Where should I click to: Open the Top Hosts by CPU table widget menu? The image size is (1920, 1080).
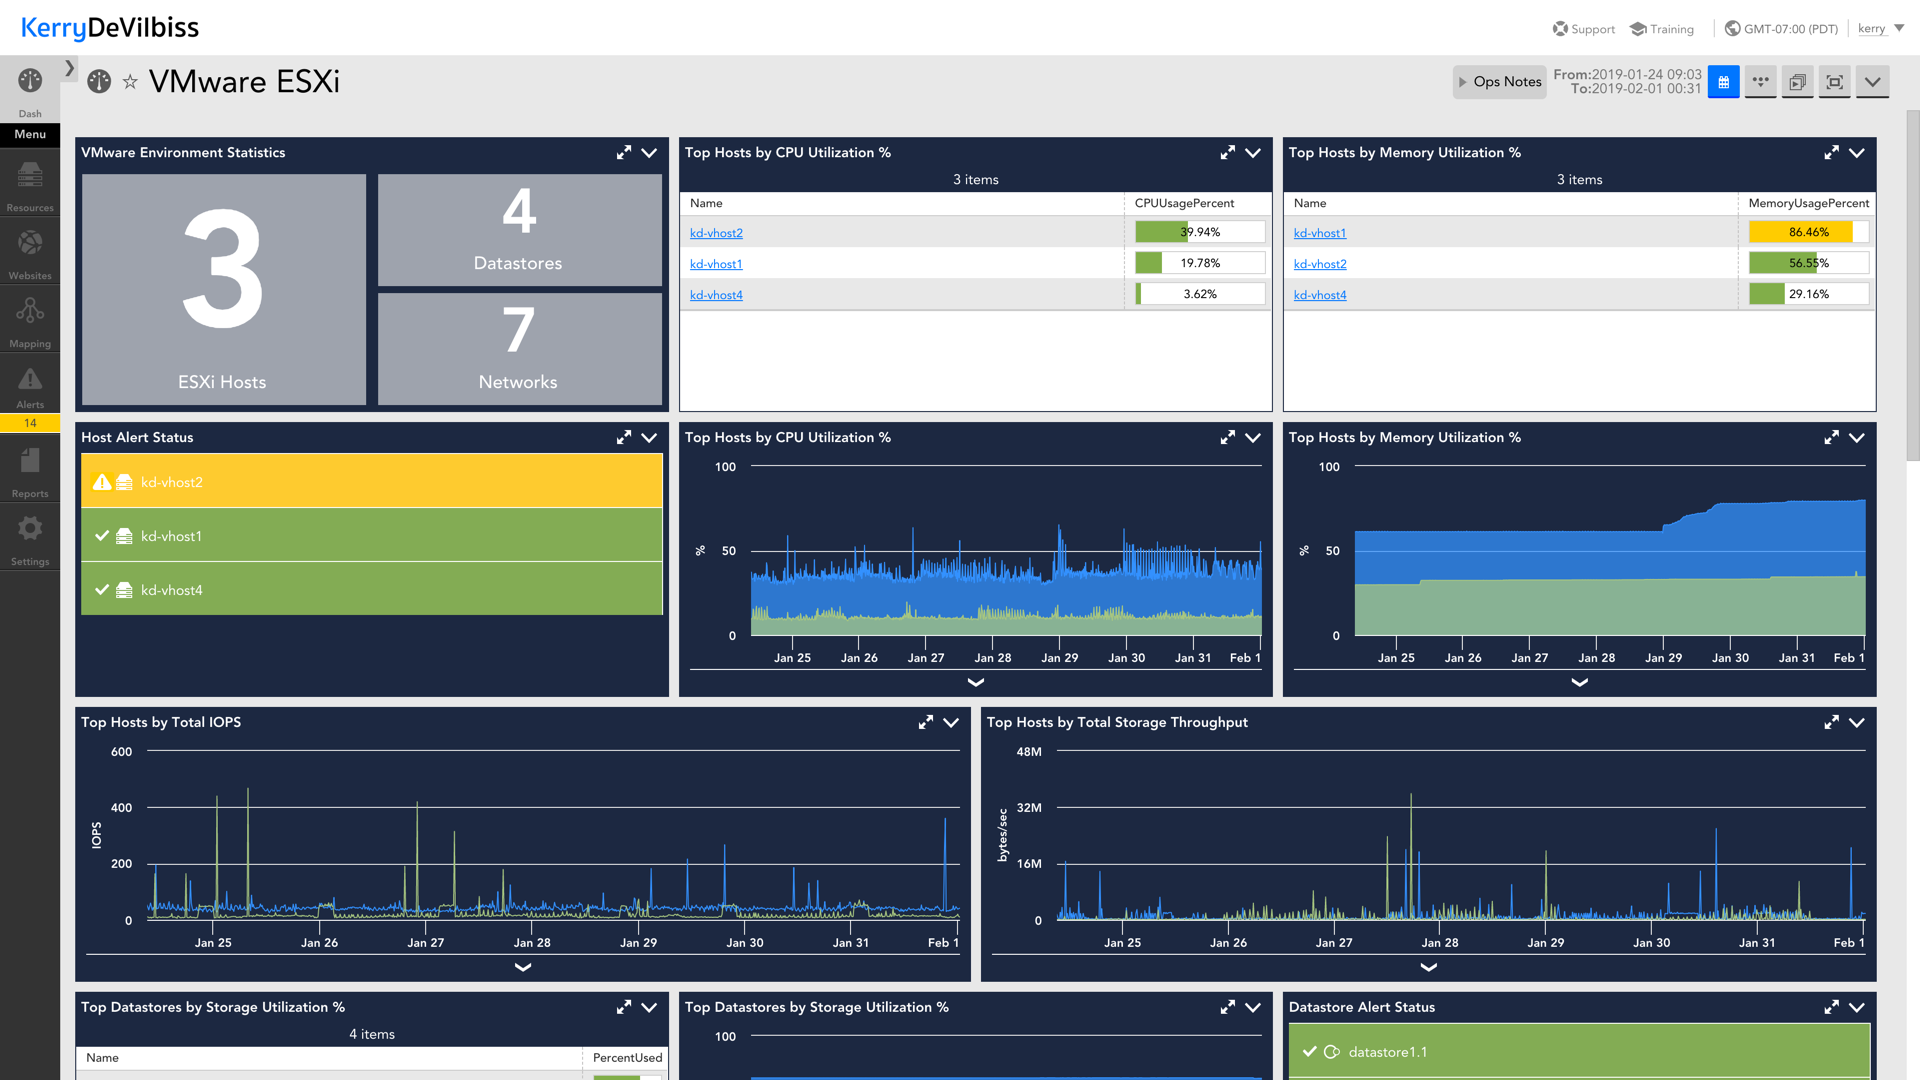tap(1253, 153)
